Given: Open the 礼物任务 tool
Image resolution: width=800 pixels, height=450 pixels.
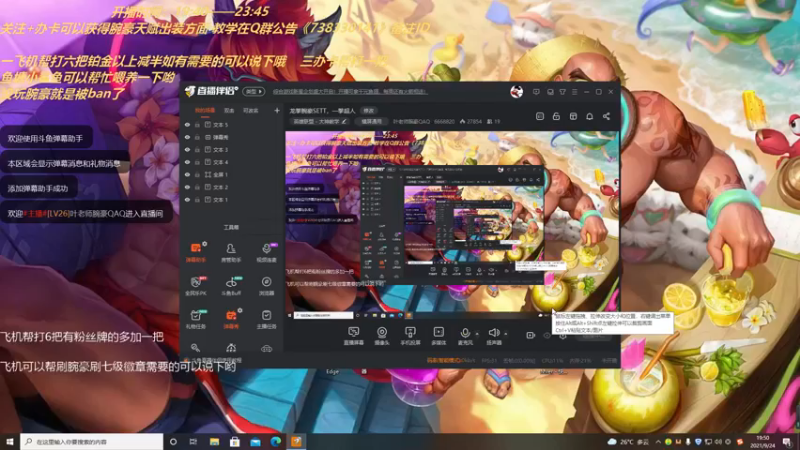Looking at the screenshot, I should tap(195, 319).
